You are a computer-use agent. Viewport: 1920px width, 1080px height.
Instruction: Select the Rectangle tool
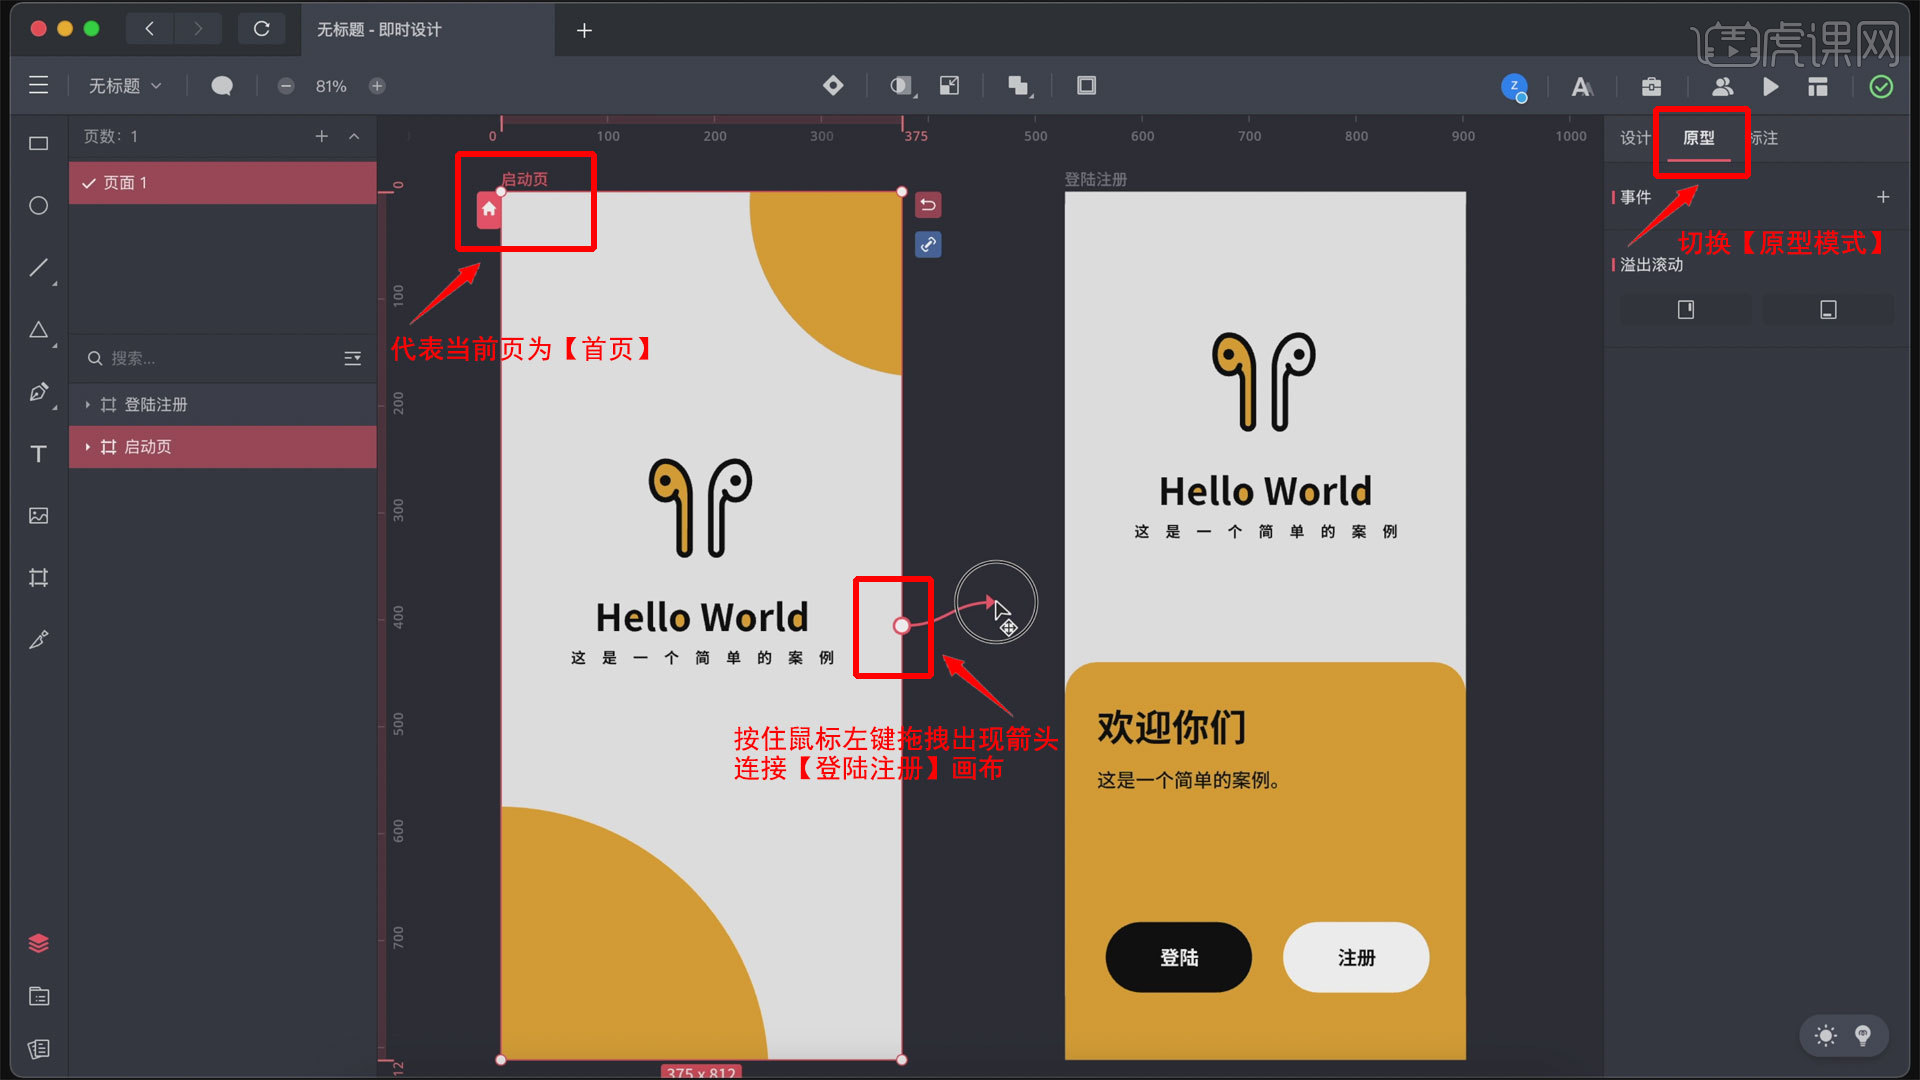(39, 143)
